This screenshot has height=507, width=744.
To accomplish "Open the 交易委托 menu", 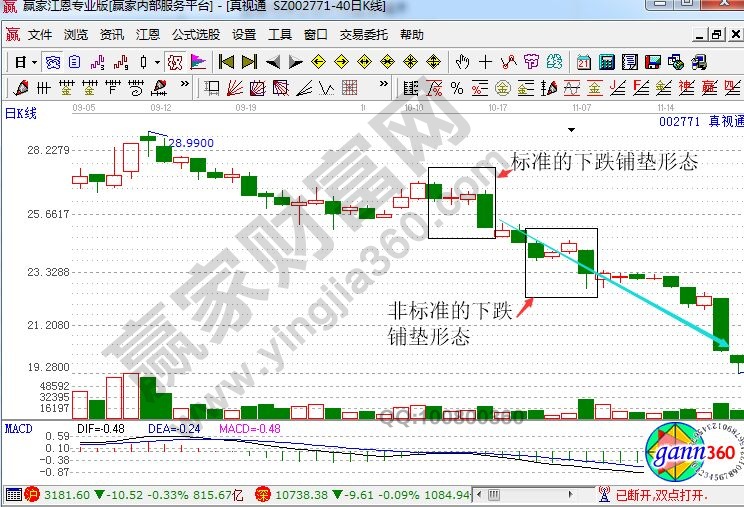I will pyautogui.click(x=362, y=34).
